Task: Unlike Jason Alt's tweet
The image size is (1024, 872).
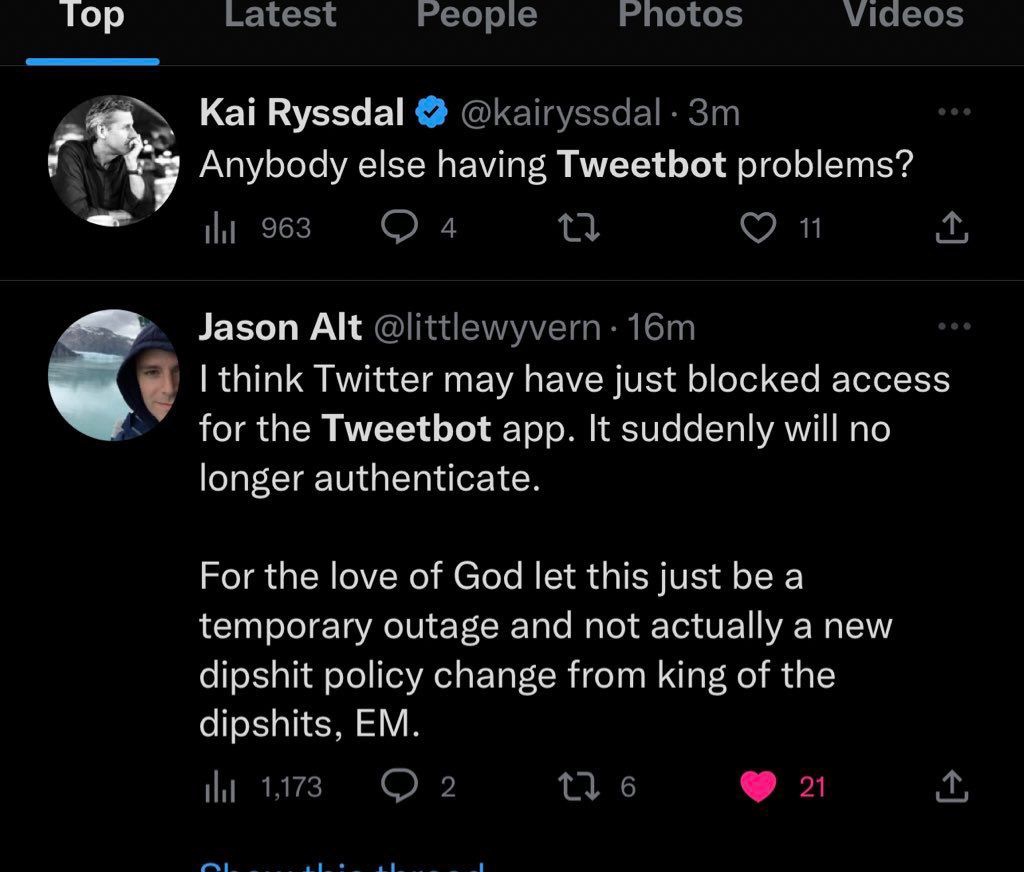Action: 759,787
